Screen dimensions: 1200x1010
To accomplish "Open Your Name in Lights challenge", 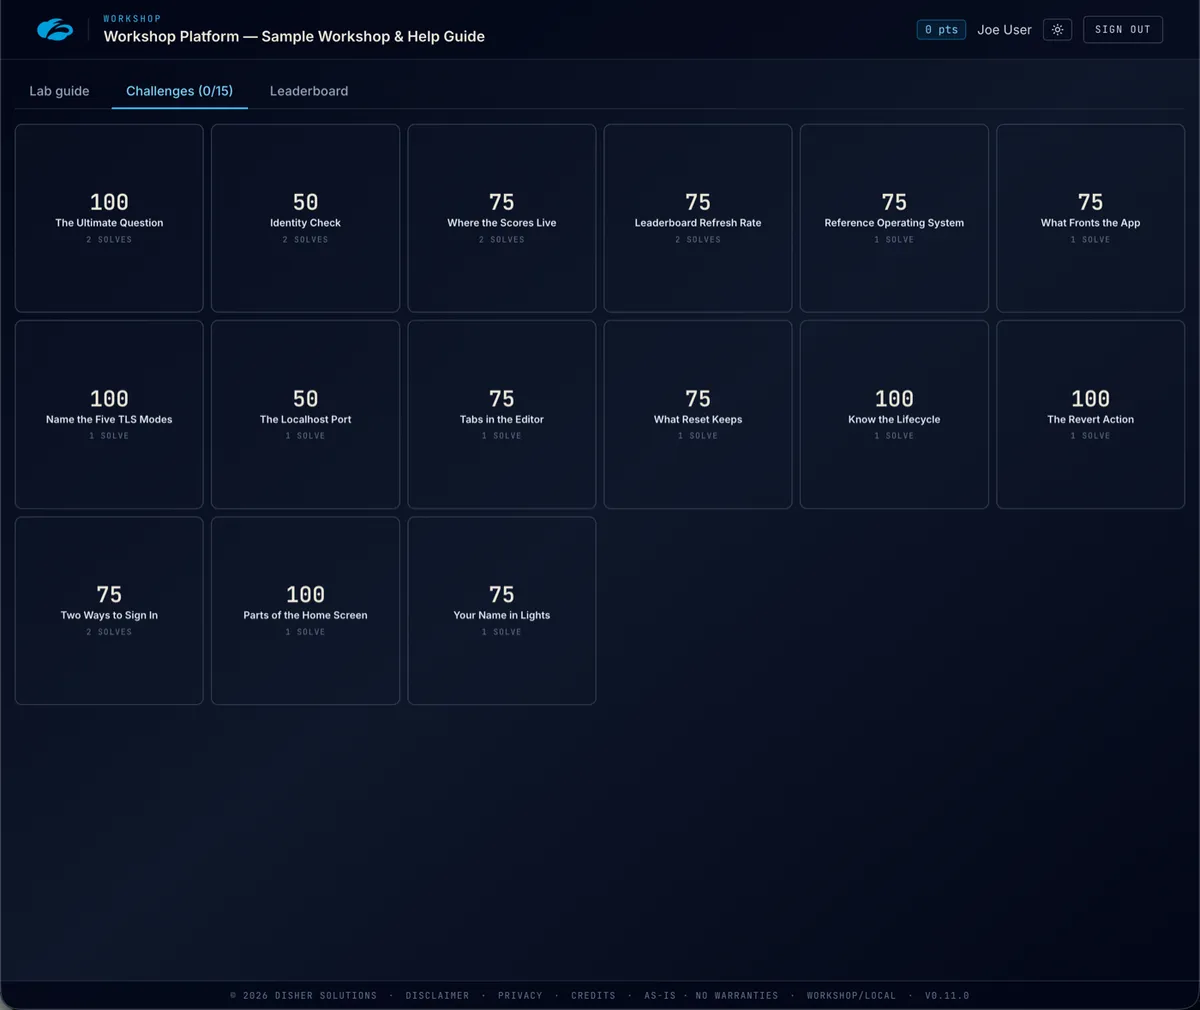I will coord(502,610).
